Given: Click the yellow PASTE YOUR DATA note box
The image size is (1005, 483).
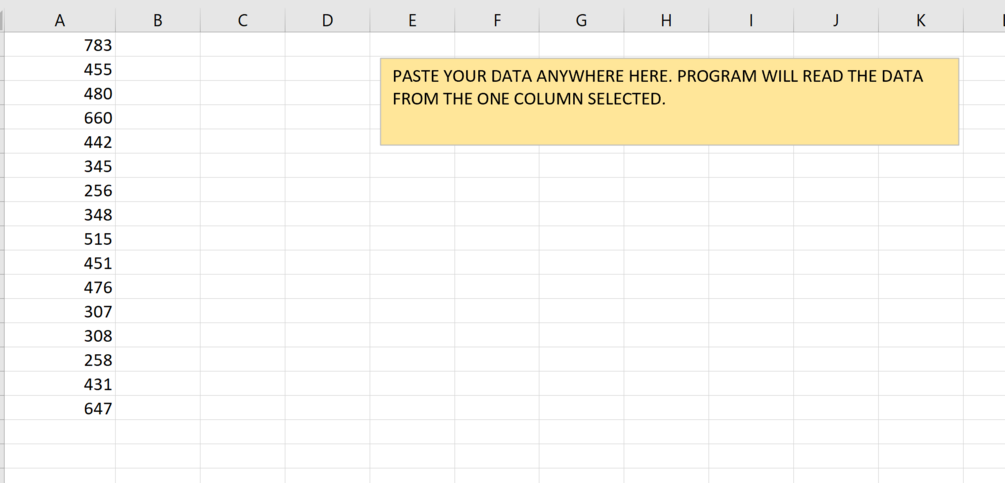Looking at the screenshot, I should pyautogui.click(x=669, y=102).
